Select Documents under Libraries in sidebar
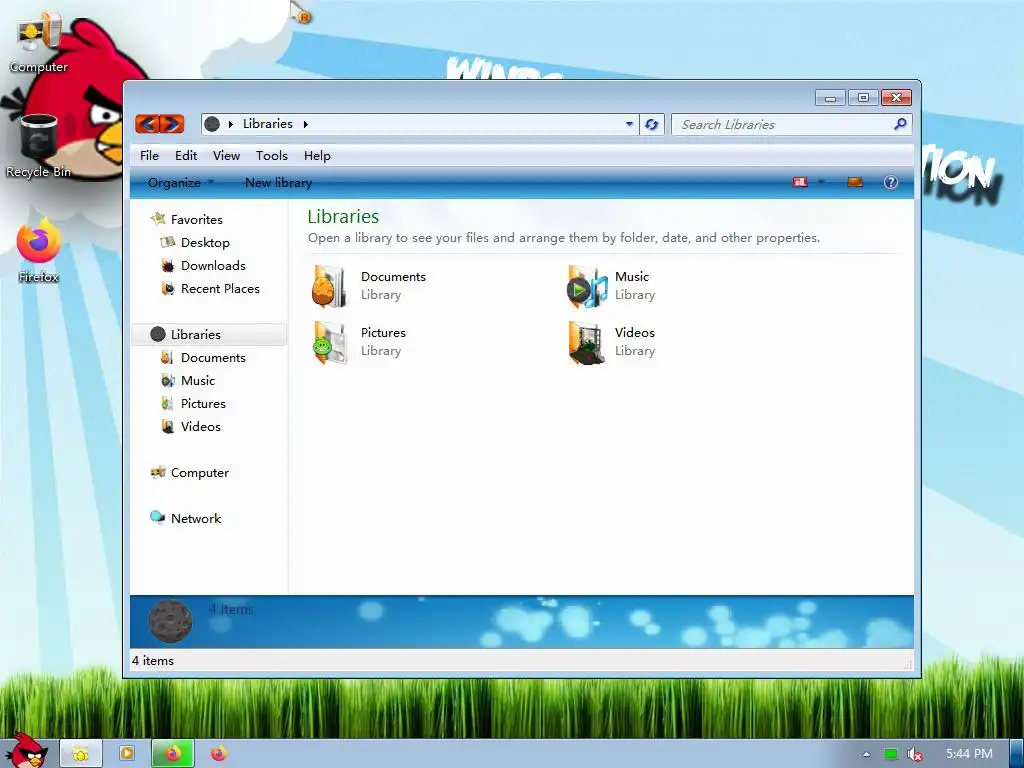1024x768 pixels. click(x=213, y=357)
